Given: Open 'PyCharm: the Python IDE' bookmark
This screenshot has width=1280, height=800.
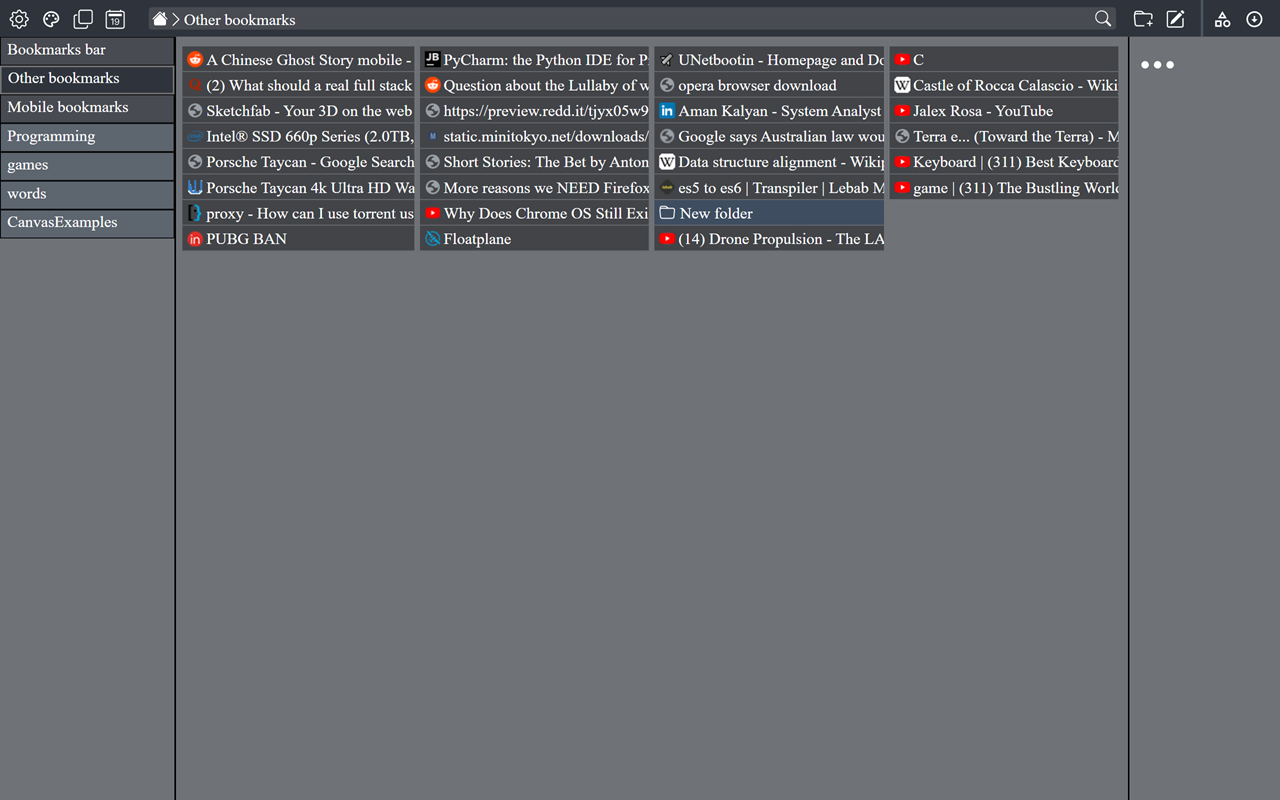Looking at the screenshot, I should (x=535, y=60).
